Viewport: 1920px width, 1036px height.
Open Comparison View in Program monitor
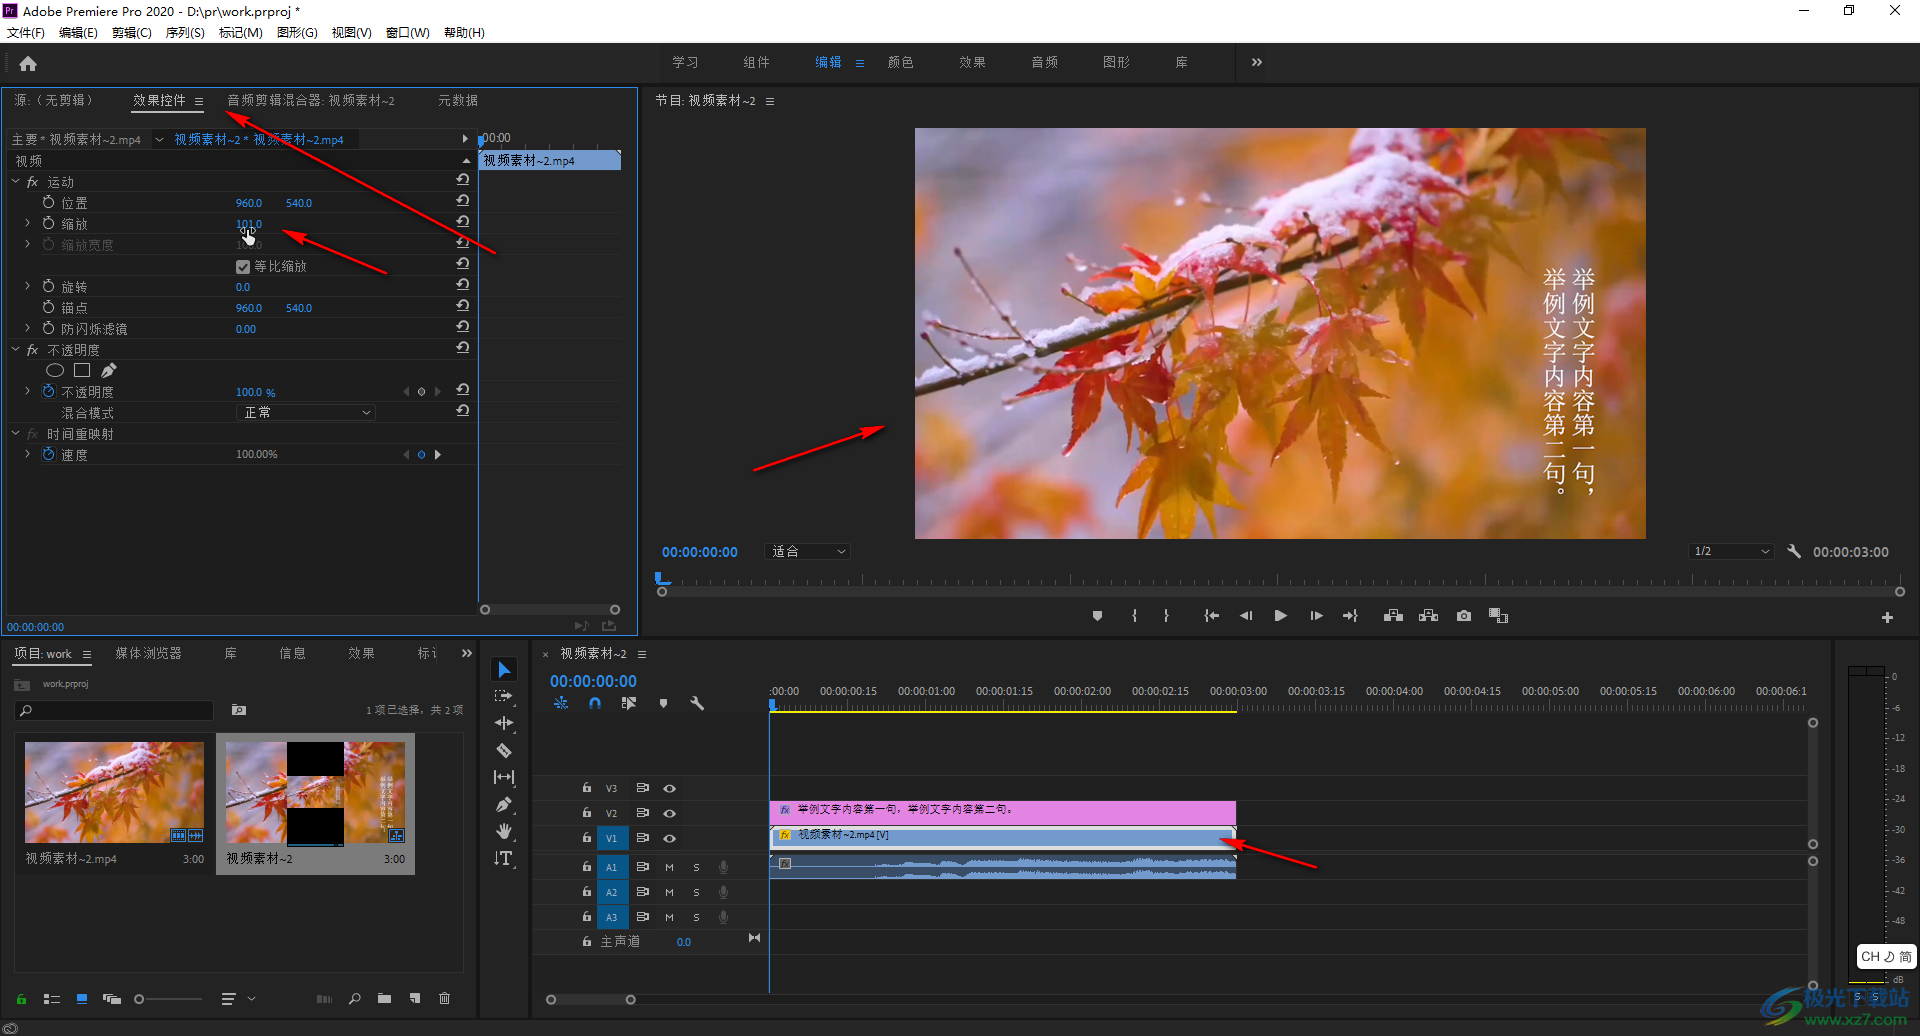[1498, 616]
